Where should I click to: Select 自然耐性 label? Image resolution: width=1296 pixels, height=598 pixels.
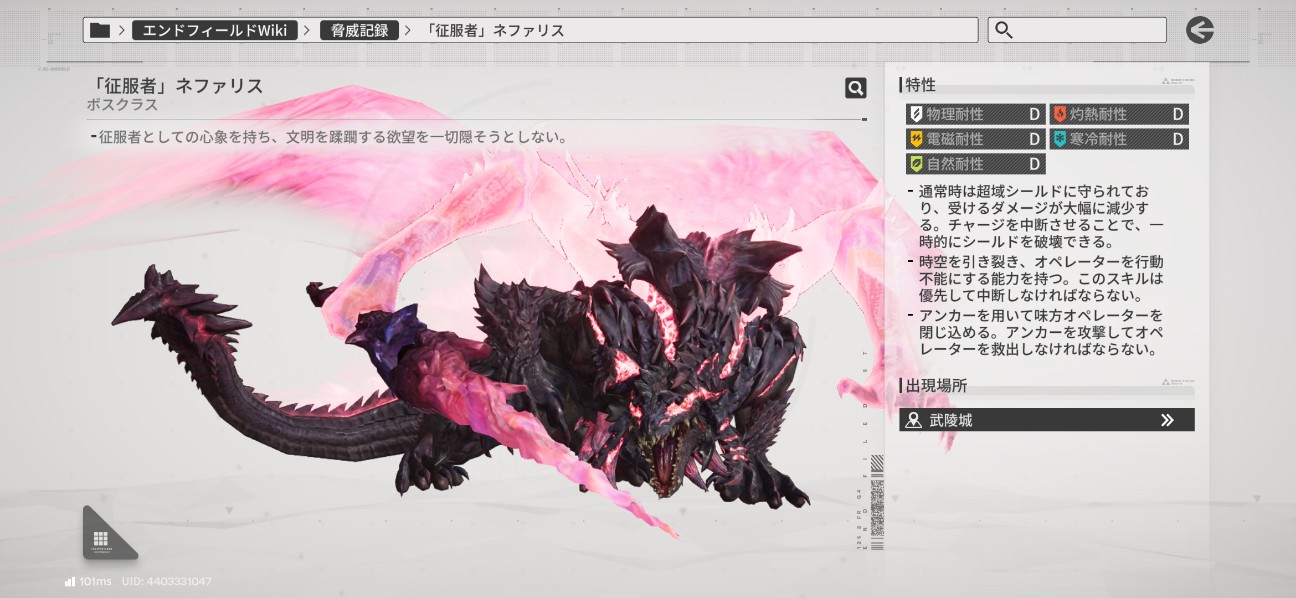pyautogui.click(x=955, y=164)
